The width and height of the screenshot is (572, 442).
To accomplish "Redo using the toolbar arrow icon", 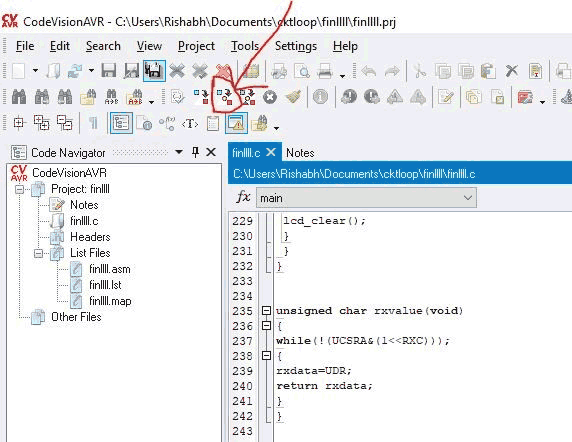I will (x=392, y=71).
